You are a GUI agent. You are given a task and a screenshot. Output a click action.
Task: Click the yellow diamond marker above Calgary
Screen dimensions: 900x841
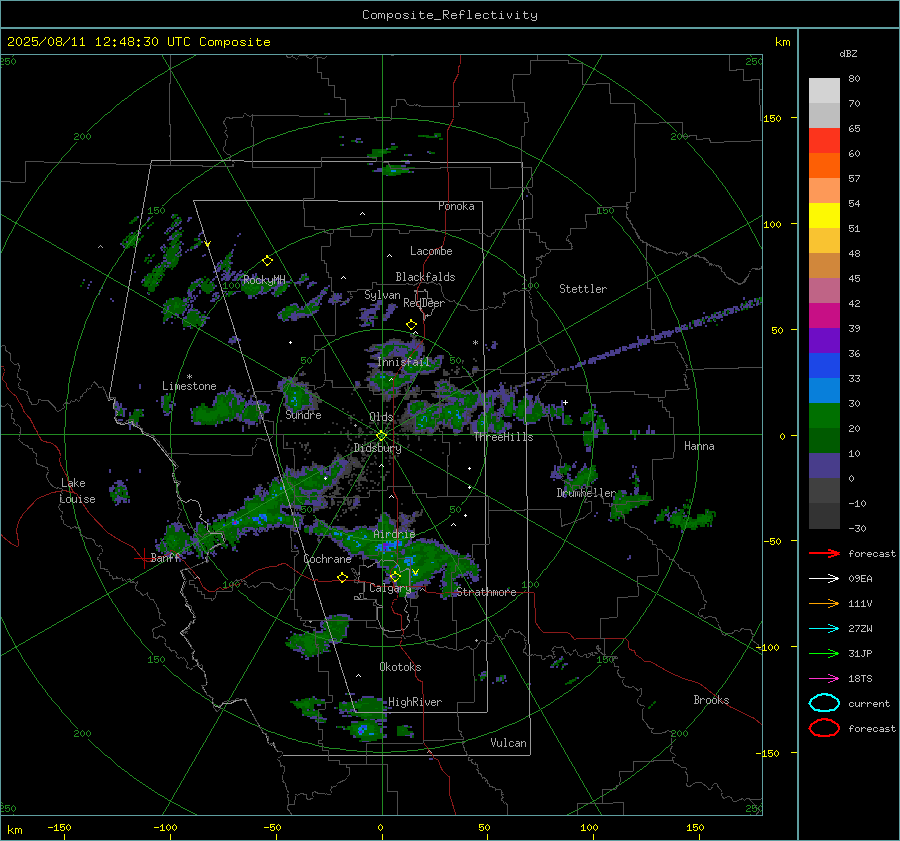(x=395, y=576)
